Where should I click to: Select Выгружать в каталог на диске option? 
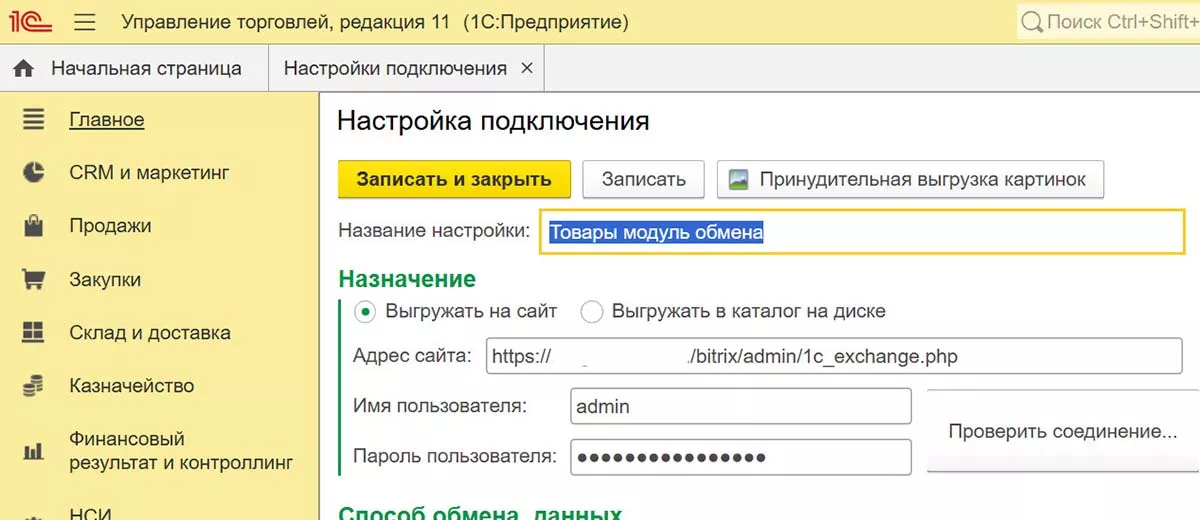(x=592, y=311)
